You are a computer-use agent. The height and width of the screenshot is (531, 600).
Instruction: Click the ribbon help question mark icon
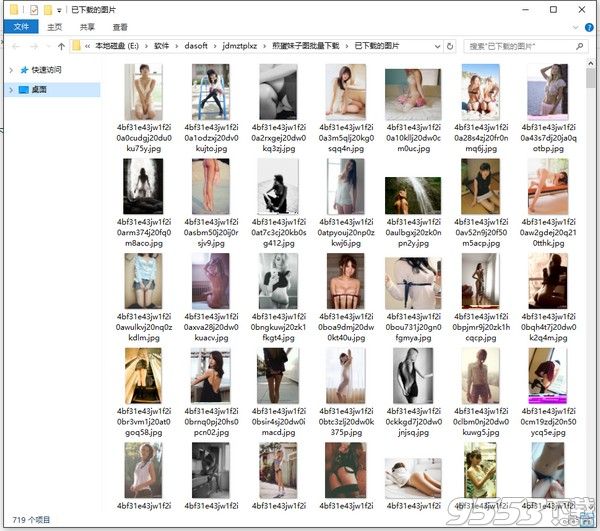point(591,27)
